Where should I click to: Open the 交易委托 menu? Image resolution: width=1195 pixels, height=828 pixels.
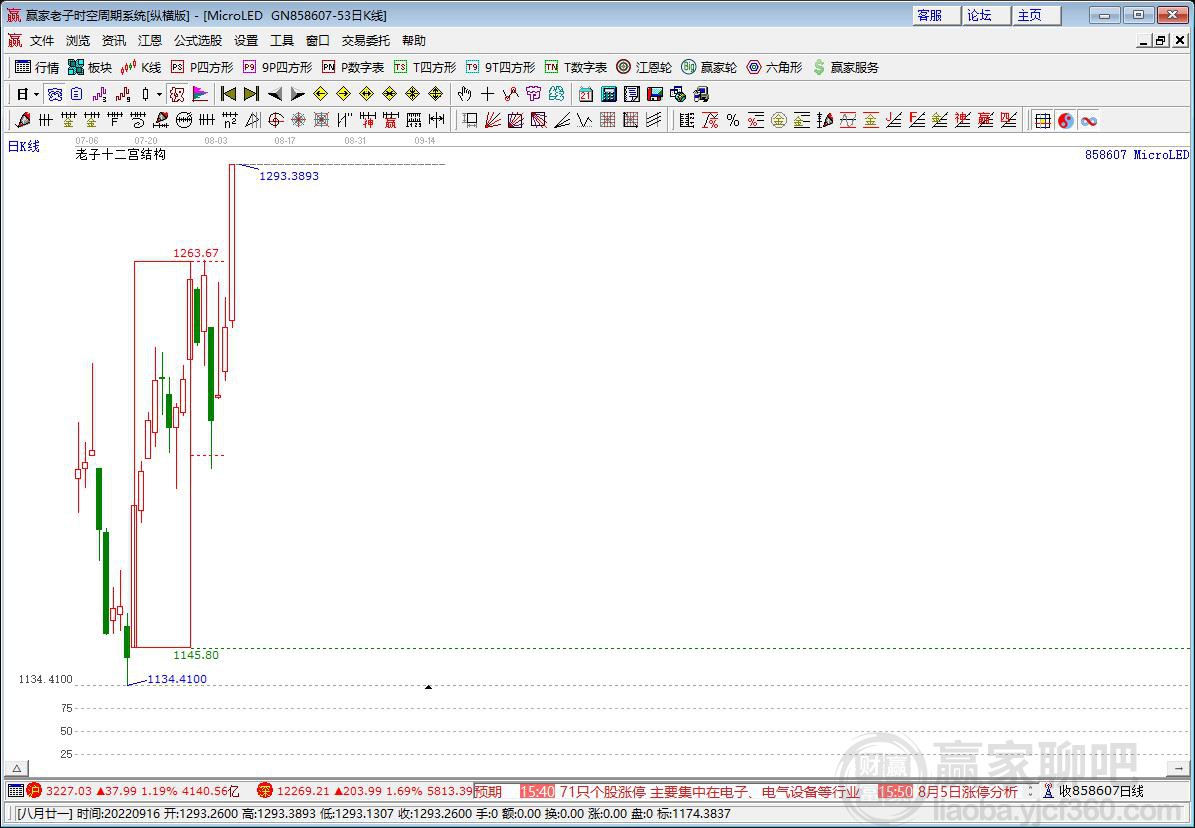[366, 40]
